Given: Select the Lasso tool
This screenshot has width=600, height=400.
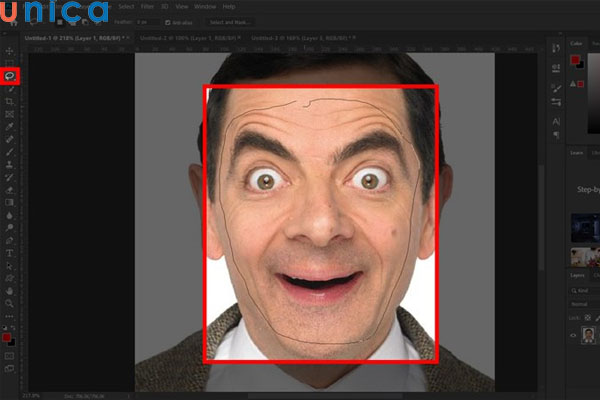Looking at the screenshot, I should click(11, 75).
